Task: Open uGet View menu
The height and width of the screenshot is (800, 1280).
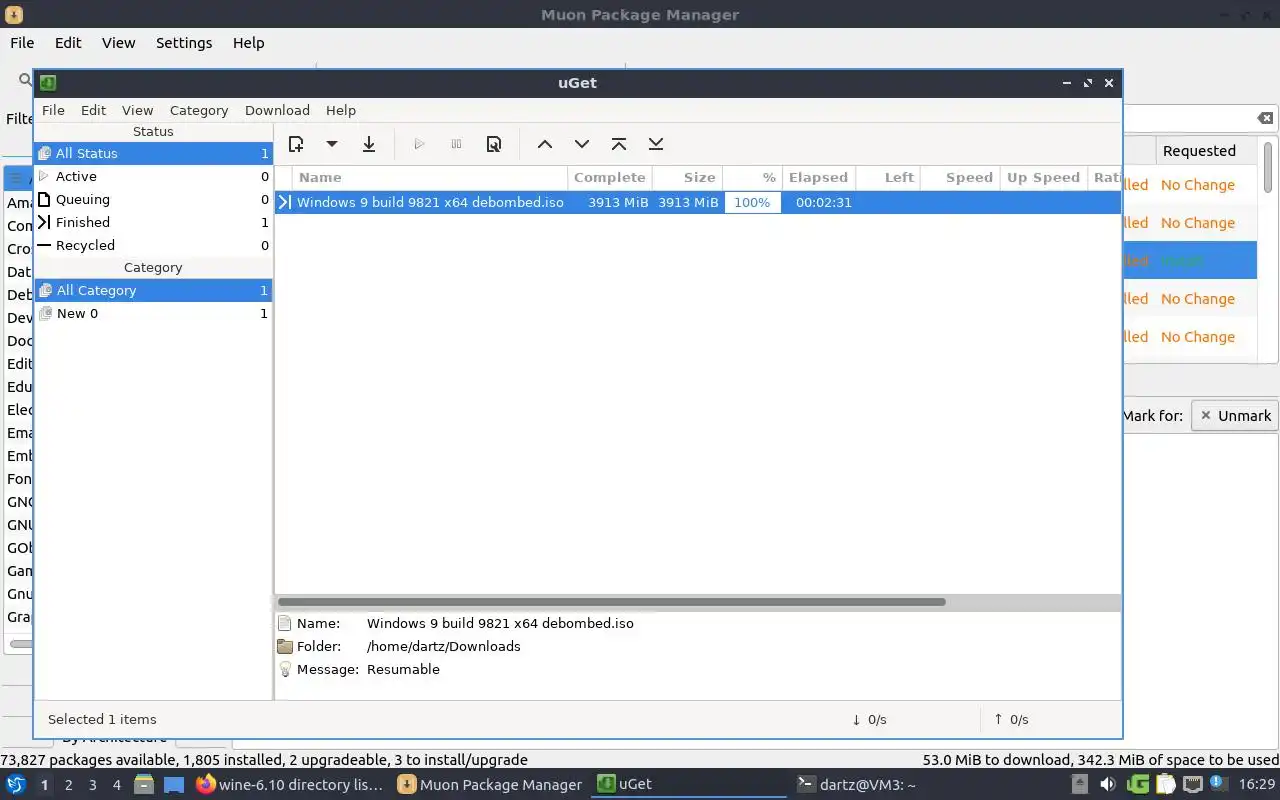Action: (x=137, y=110)
